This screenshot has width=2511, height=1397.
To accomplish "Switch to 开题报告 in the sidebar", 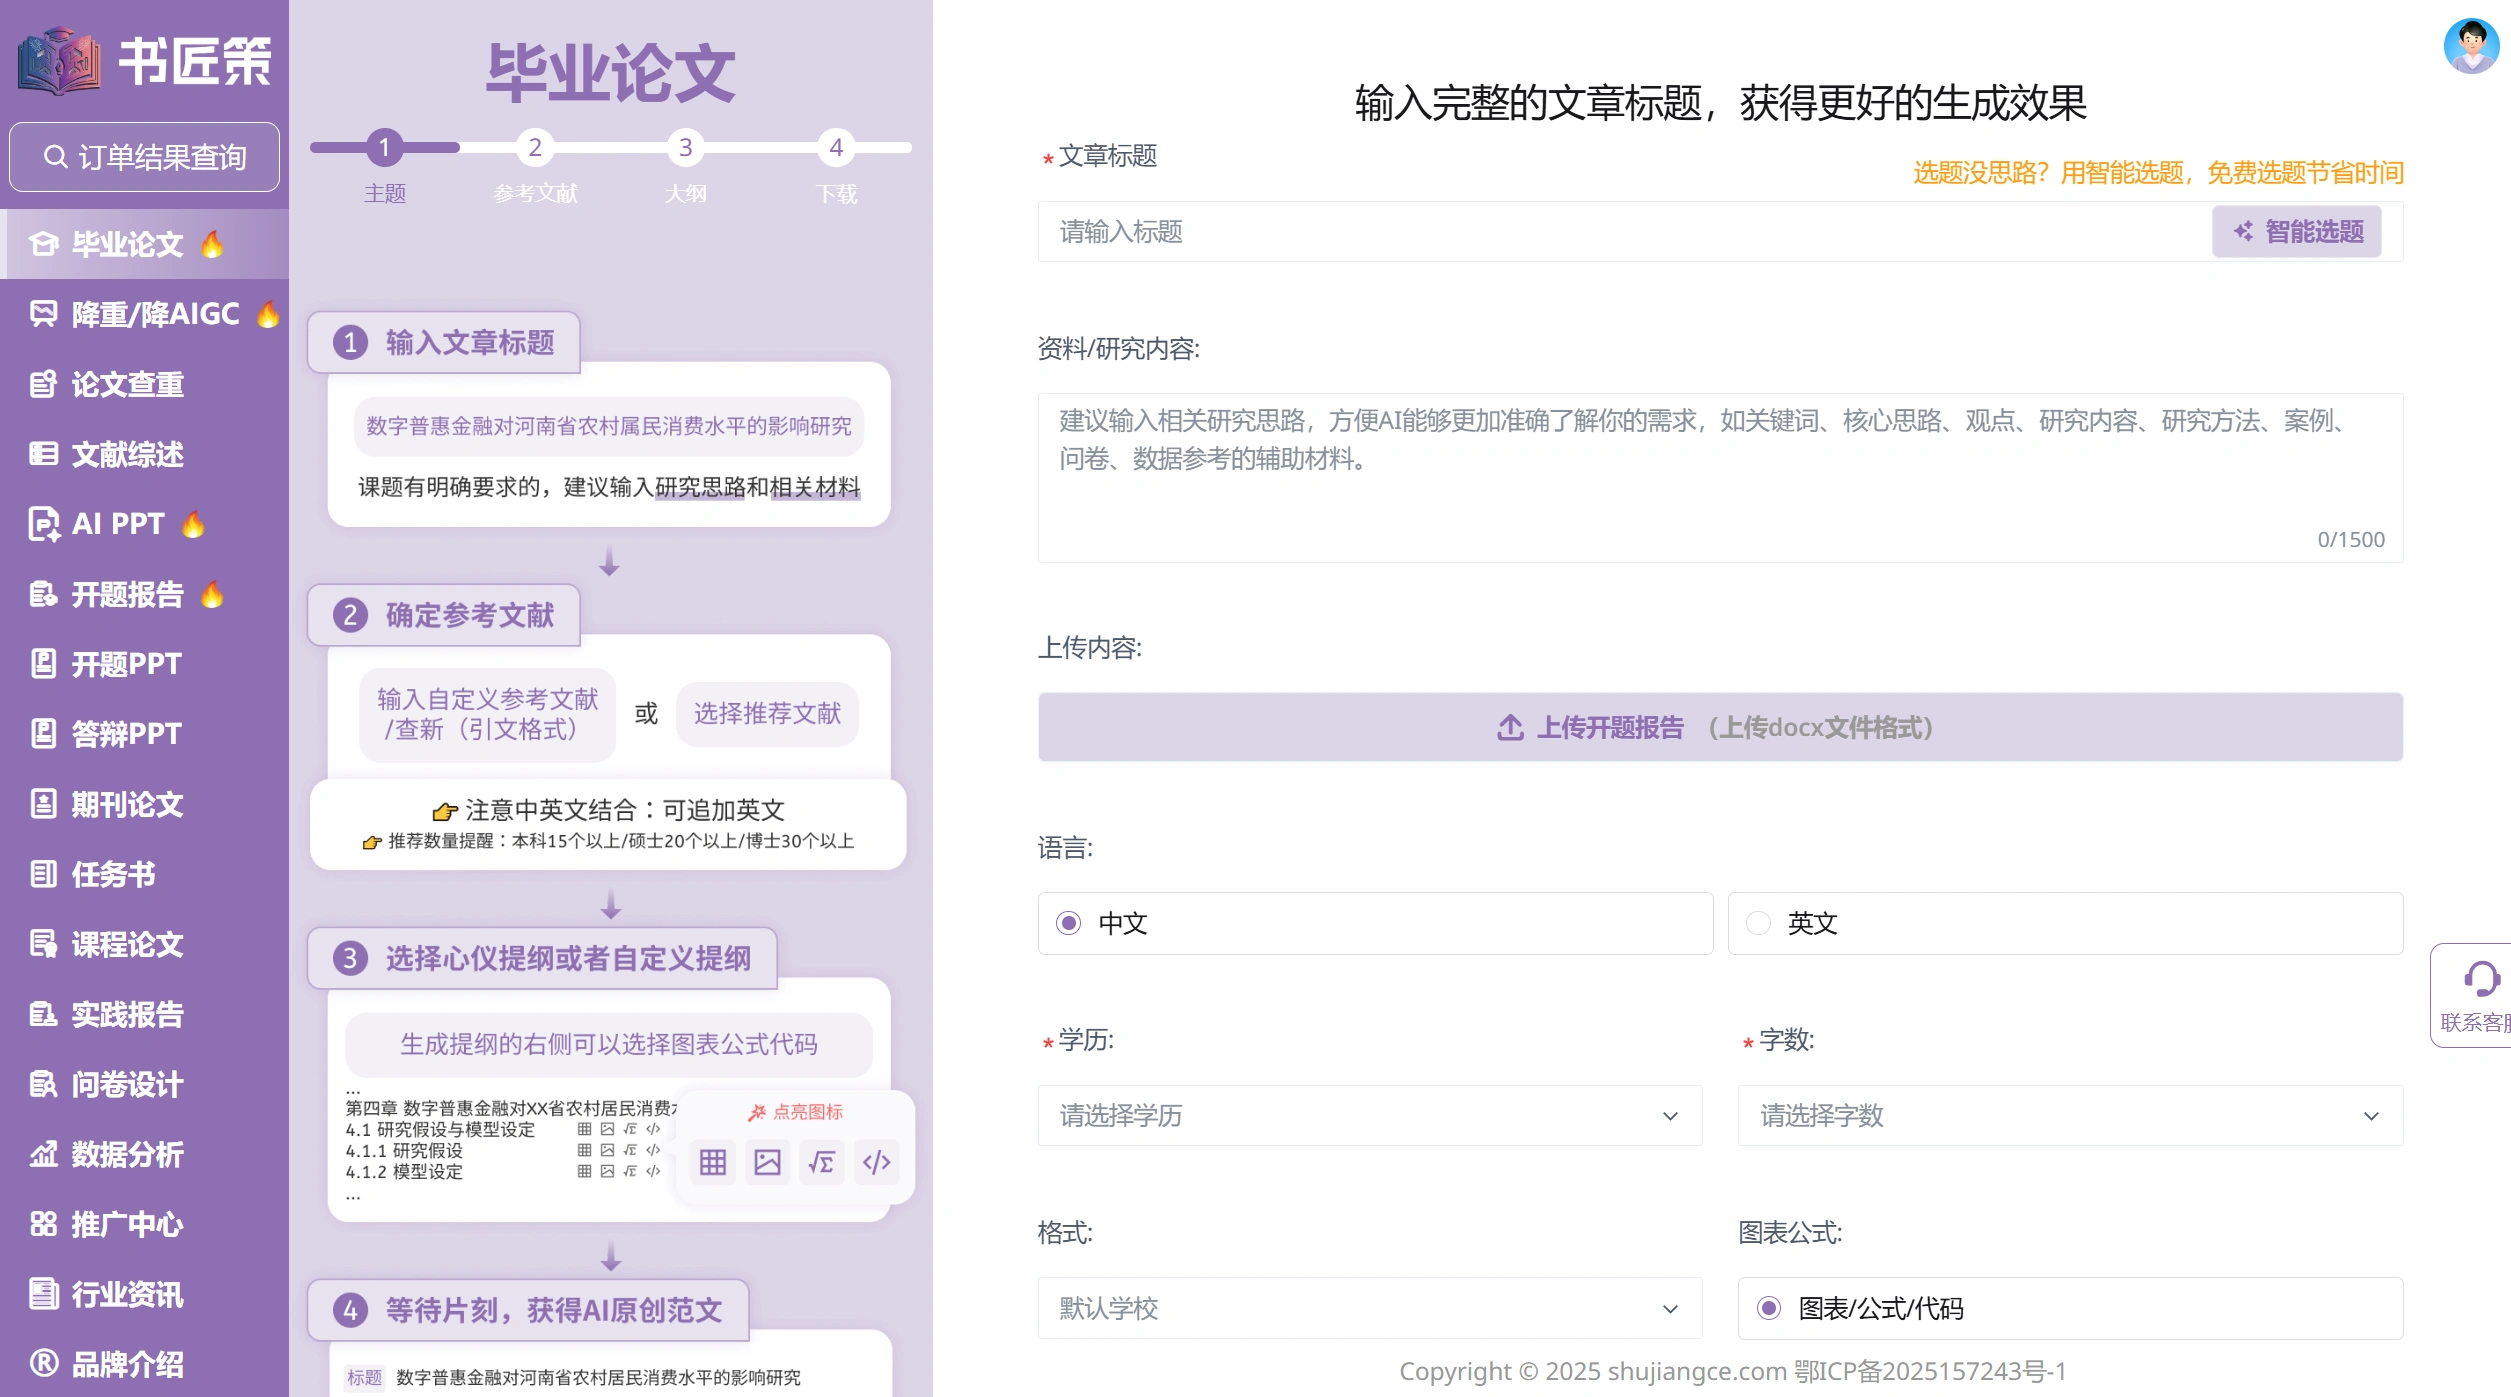I will pyautogui.click(x=124, y=594).
